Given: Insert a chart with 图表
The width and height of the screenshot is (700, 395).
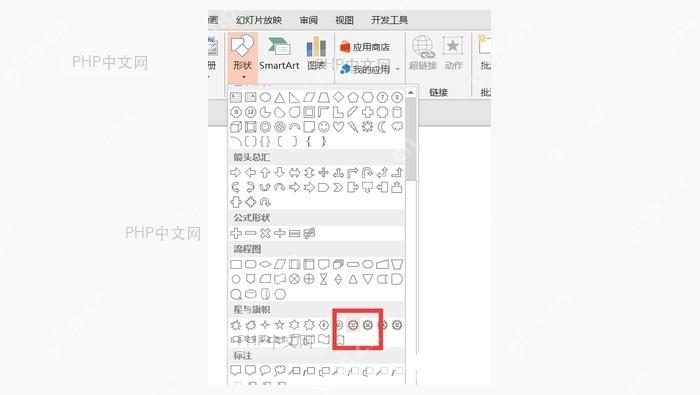Looking at the screenshot, I should [316, 54].
